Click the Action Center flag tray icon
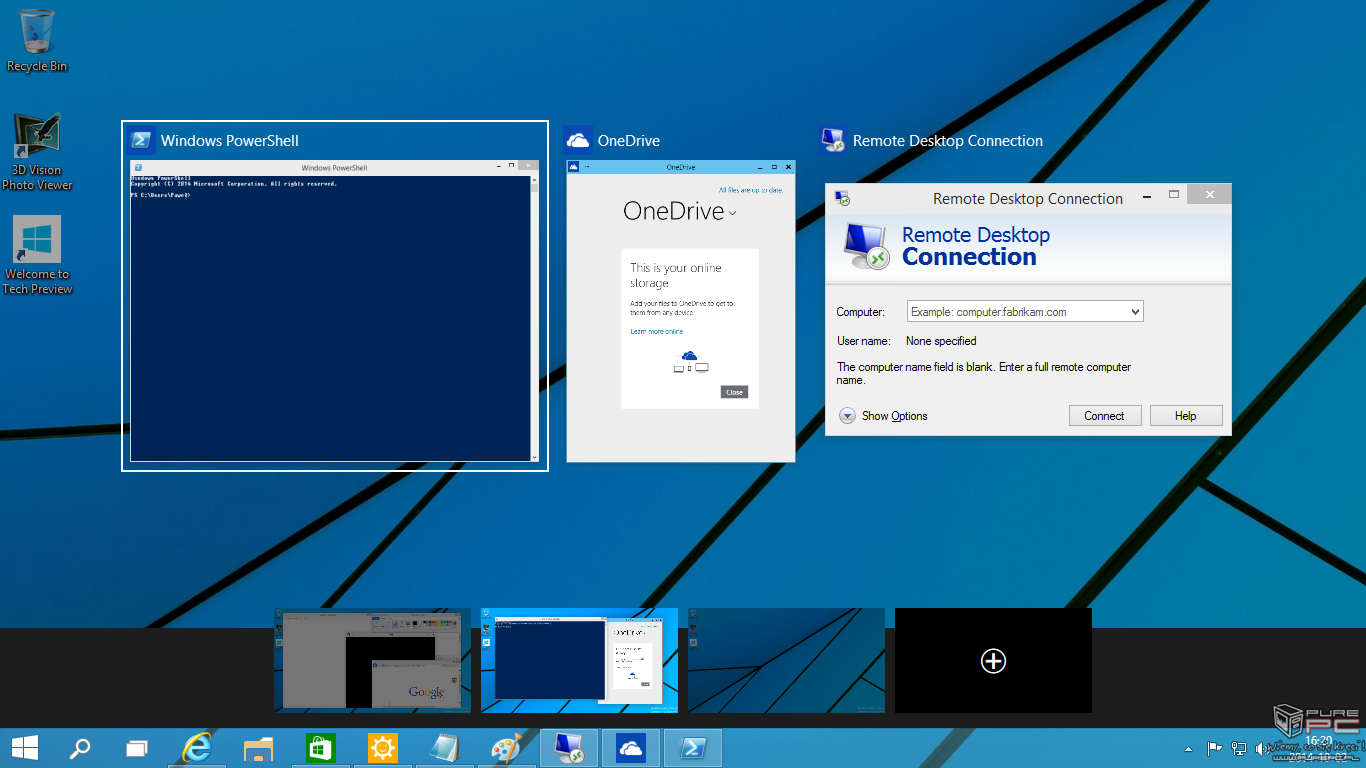This screenshot has height=768, width=1366. pyautogui.click(x=1214, y=748)
